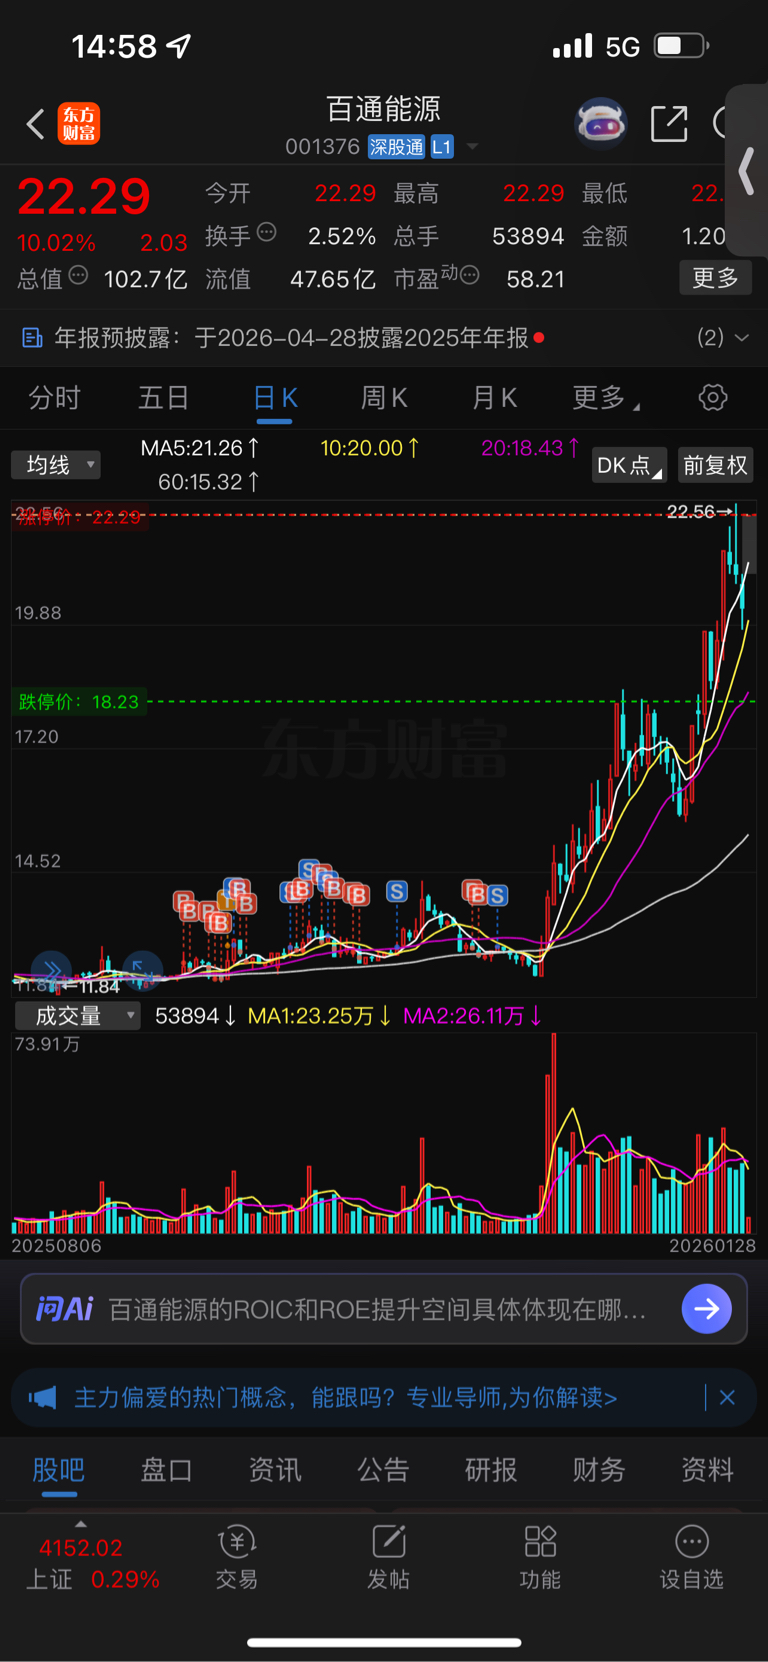Open the DK点 options
768x1662 pixels.
click(629, 465)
